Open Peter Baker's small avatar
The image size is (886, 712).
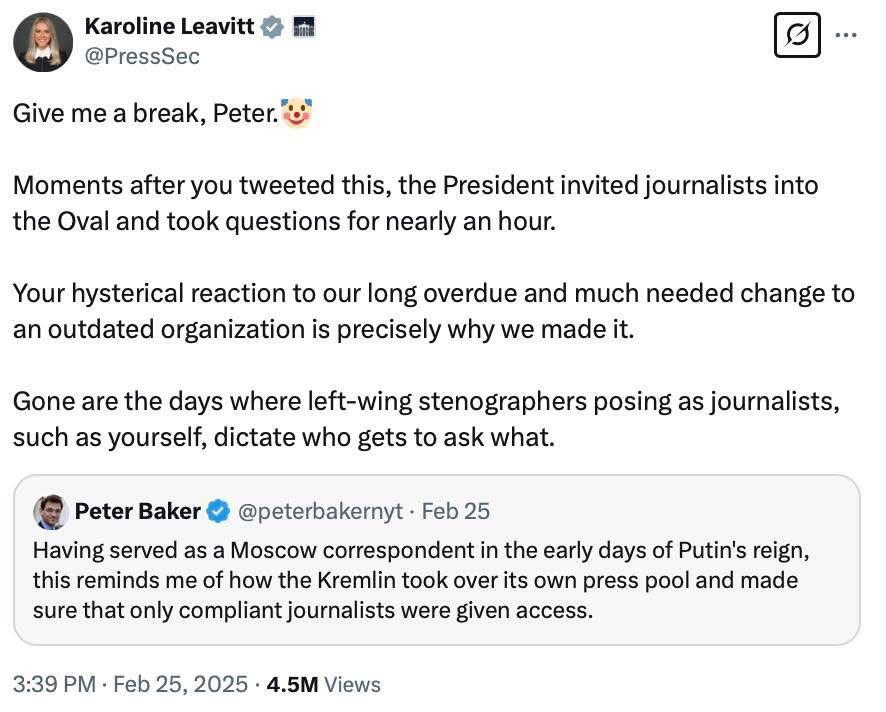[x=51, y=512]
